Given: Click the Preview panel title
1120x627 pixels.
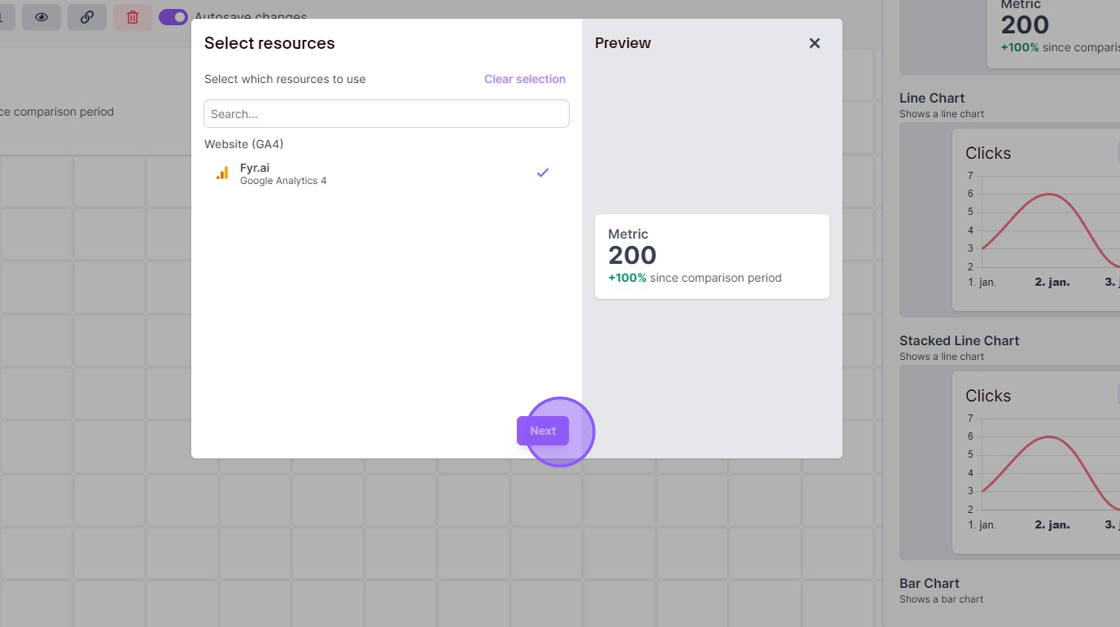Looking at the screenshot, I should pyautogui.click(x=623, y=43).
